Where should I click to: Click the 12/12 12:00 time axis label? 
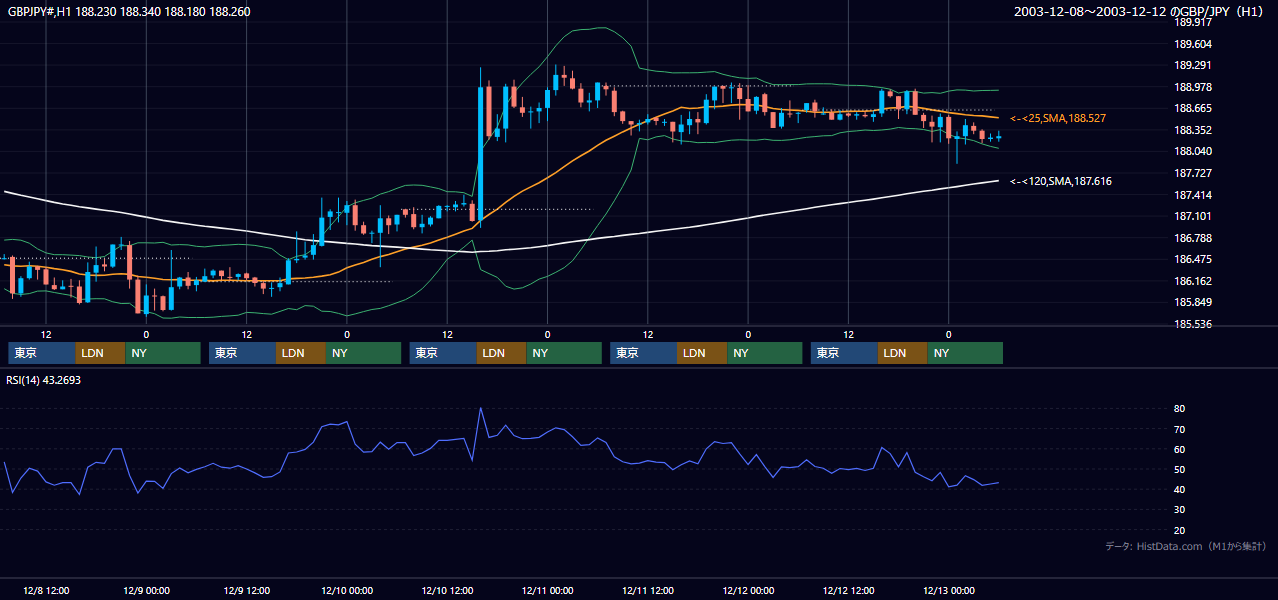848,590
